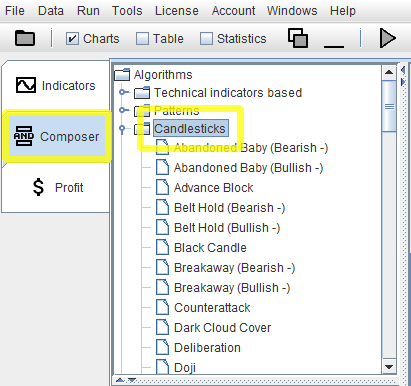Select Abandoned Baby (Bearish -)
Viewport: 411px width, 386px height.
coord(251,148)
